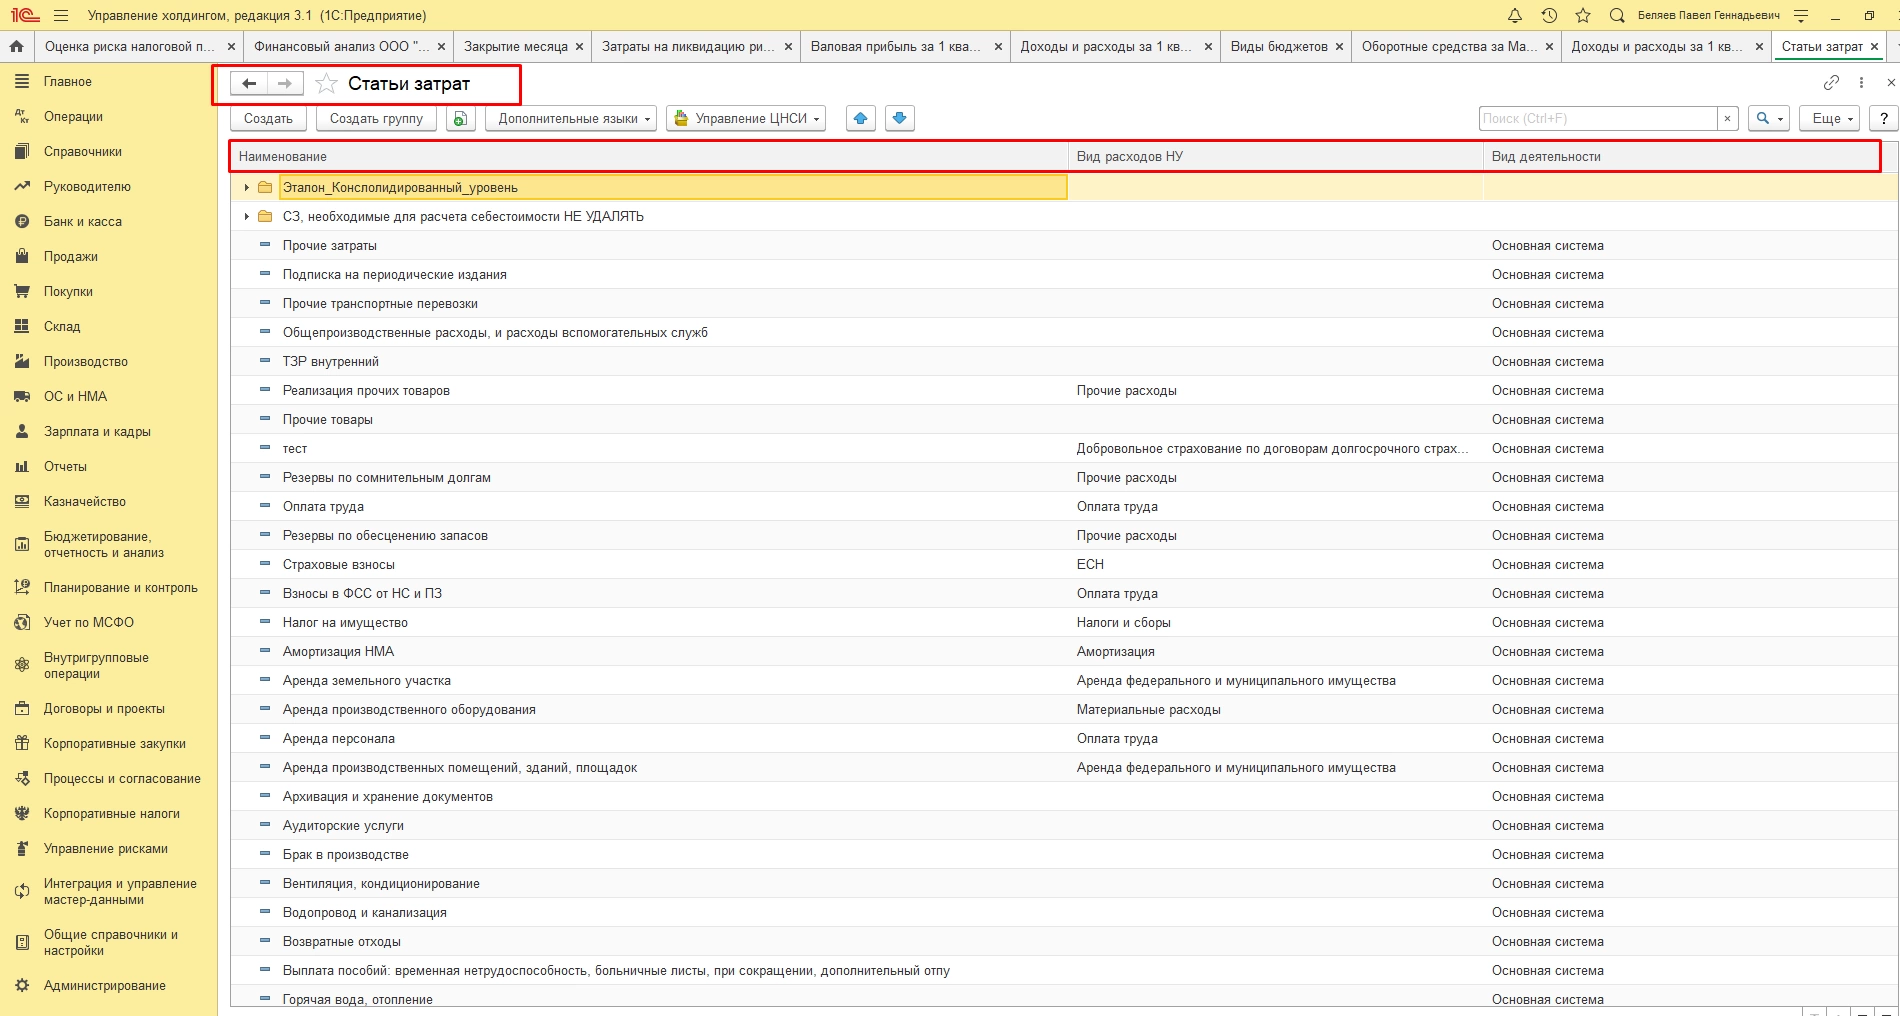Click the notifications bell icon
The image size is (1900, 1016).
(x=1515, y=15)
